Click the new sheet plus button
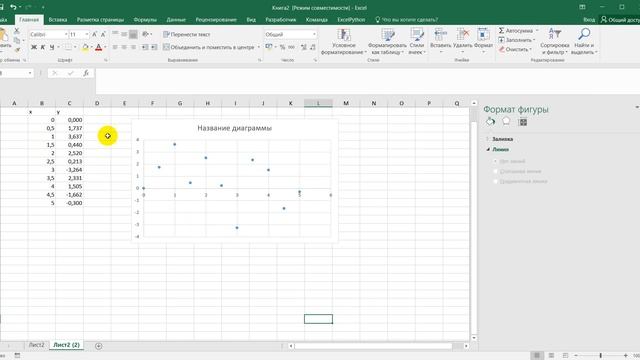 tap(98, 346)
